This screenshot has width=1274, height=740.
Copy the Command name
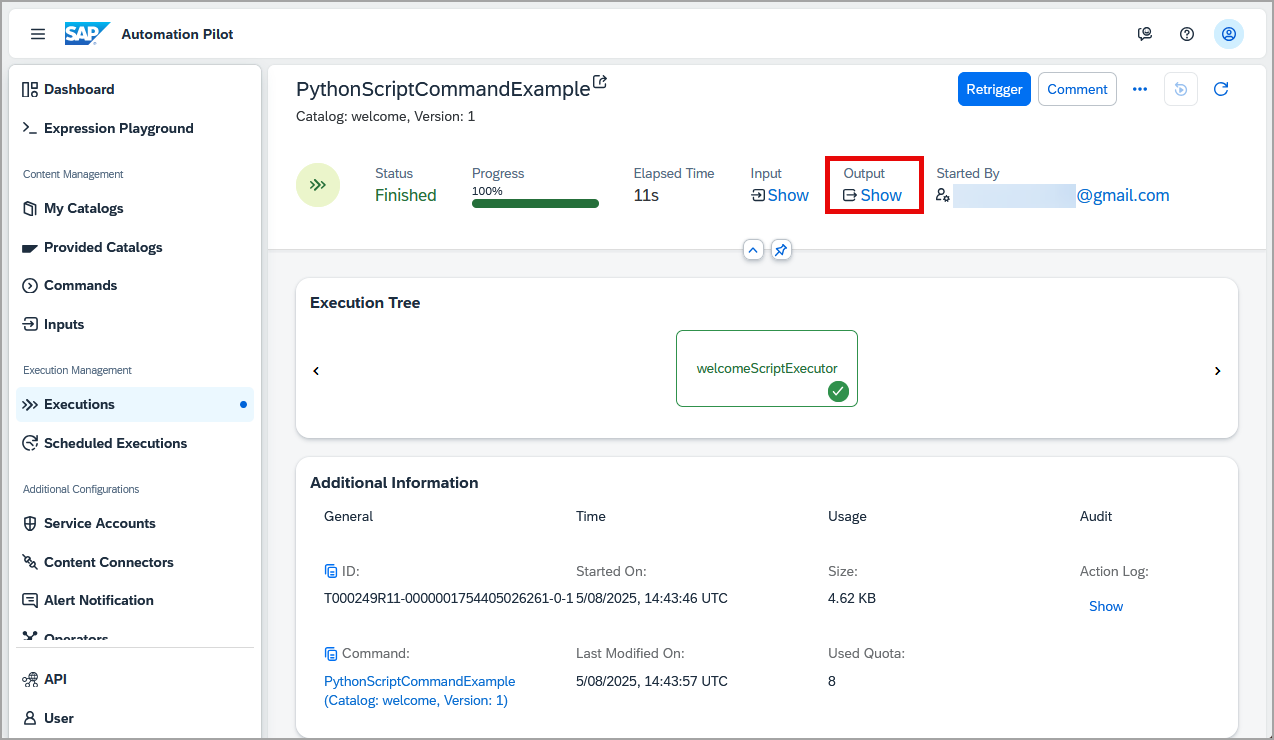point(331,654)
